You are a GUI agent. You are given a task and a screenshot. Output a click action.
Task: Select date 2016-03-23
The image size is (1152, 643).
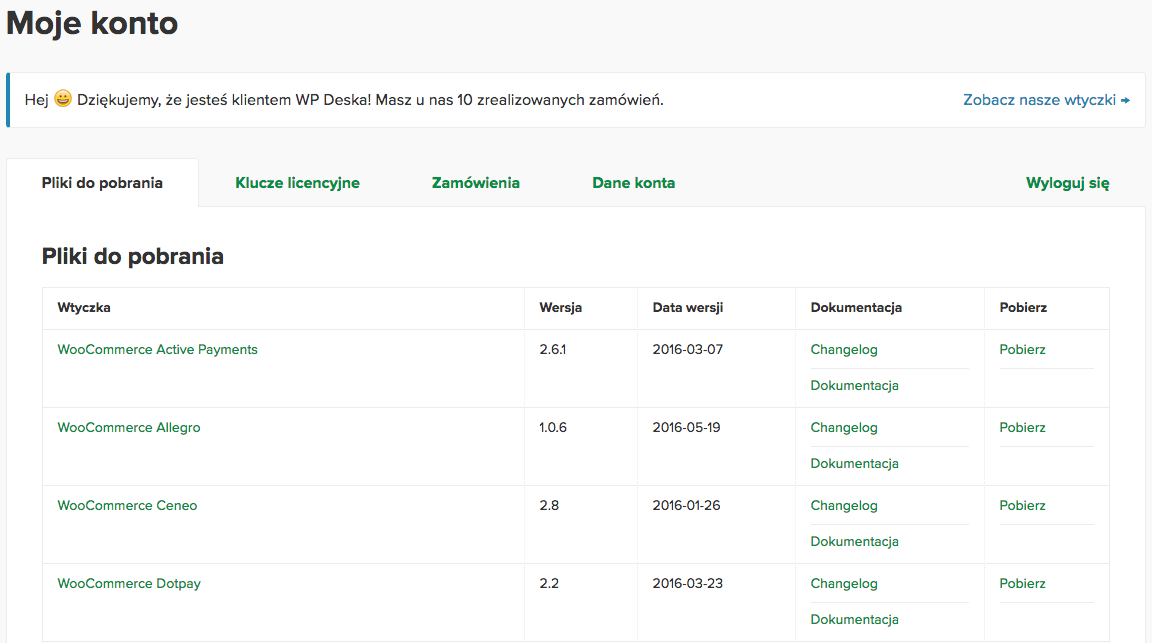688,583
